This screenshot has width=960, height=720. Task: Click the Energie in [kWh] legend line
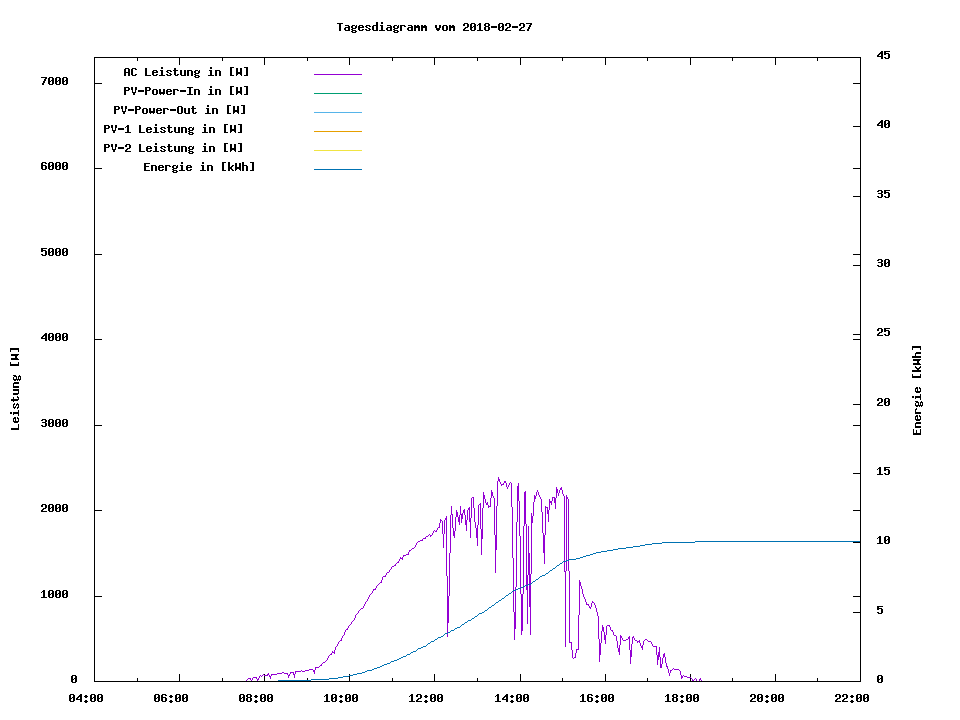pos(337,169)
